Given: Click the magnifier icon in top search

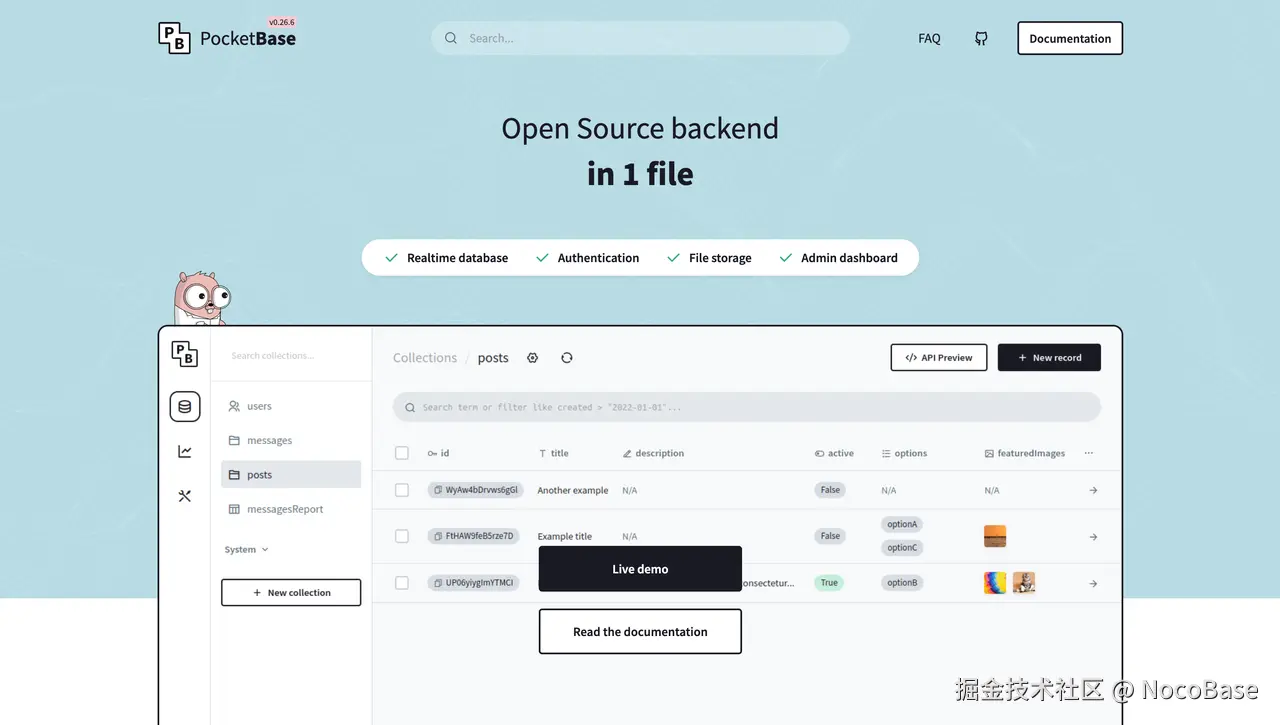Looking at the screenshot, I should coord(451,38).
